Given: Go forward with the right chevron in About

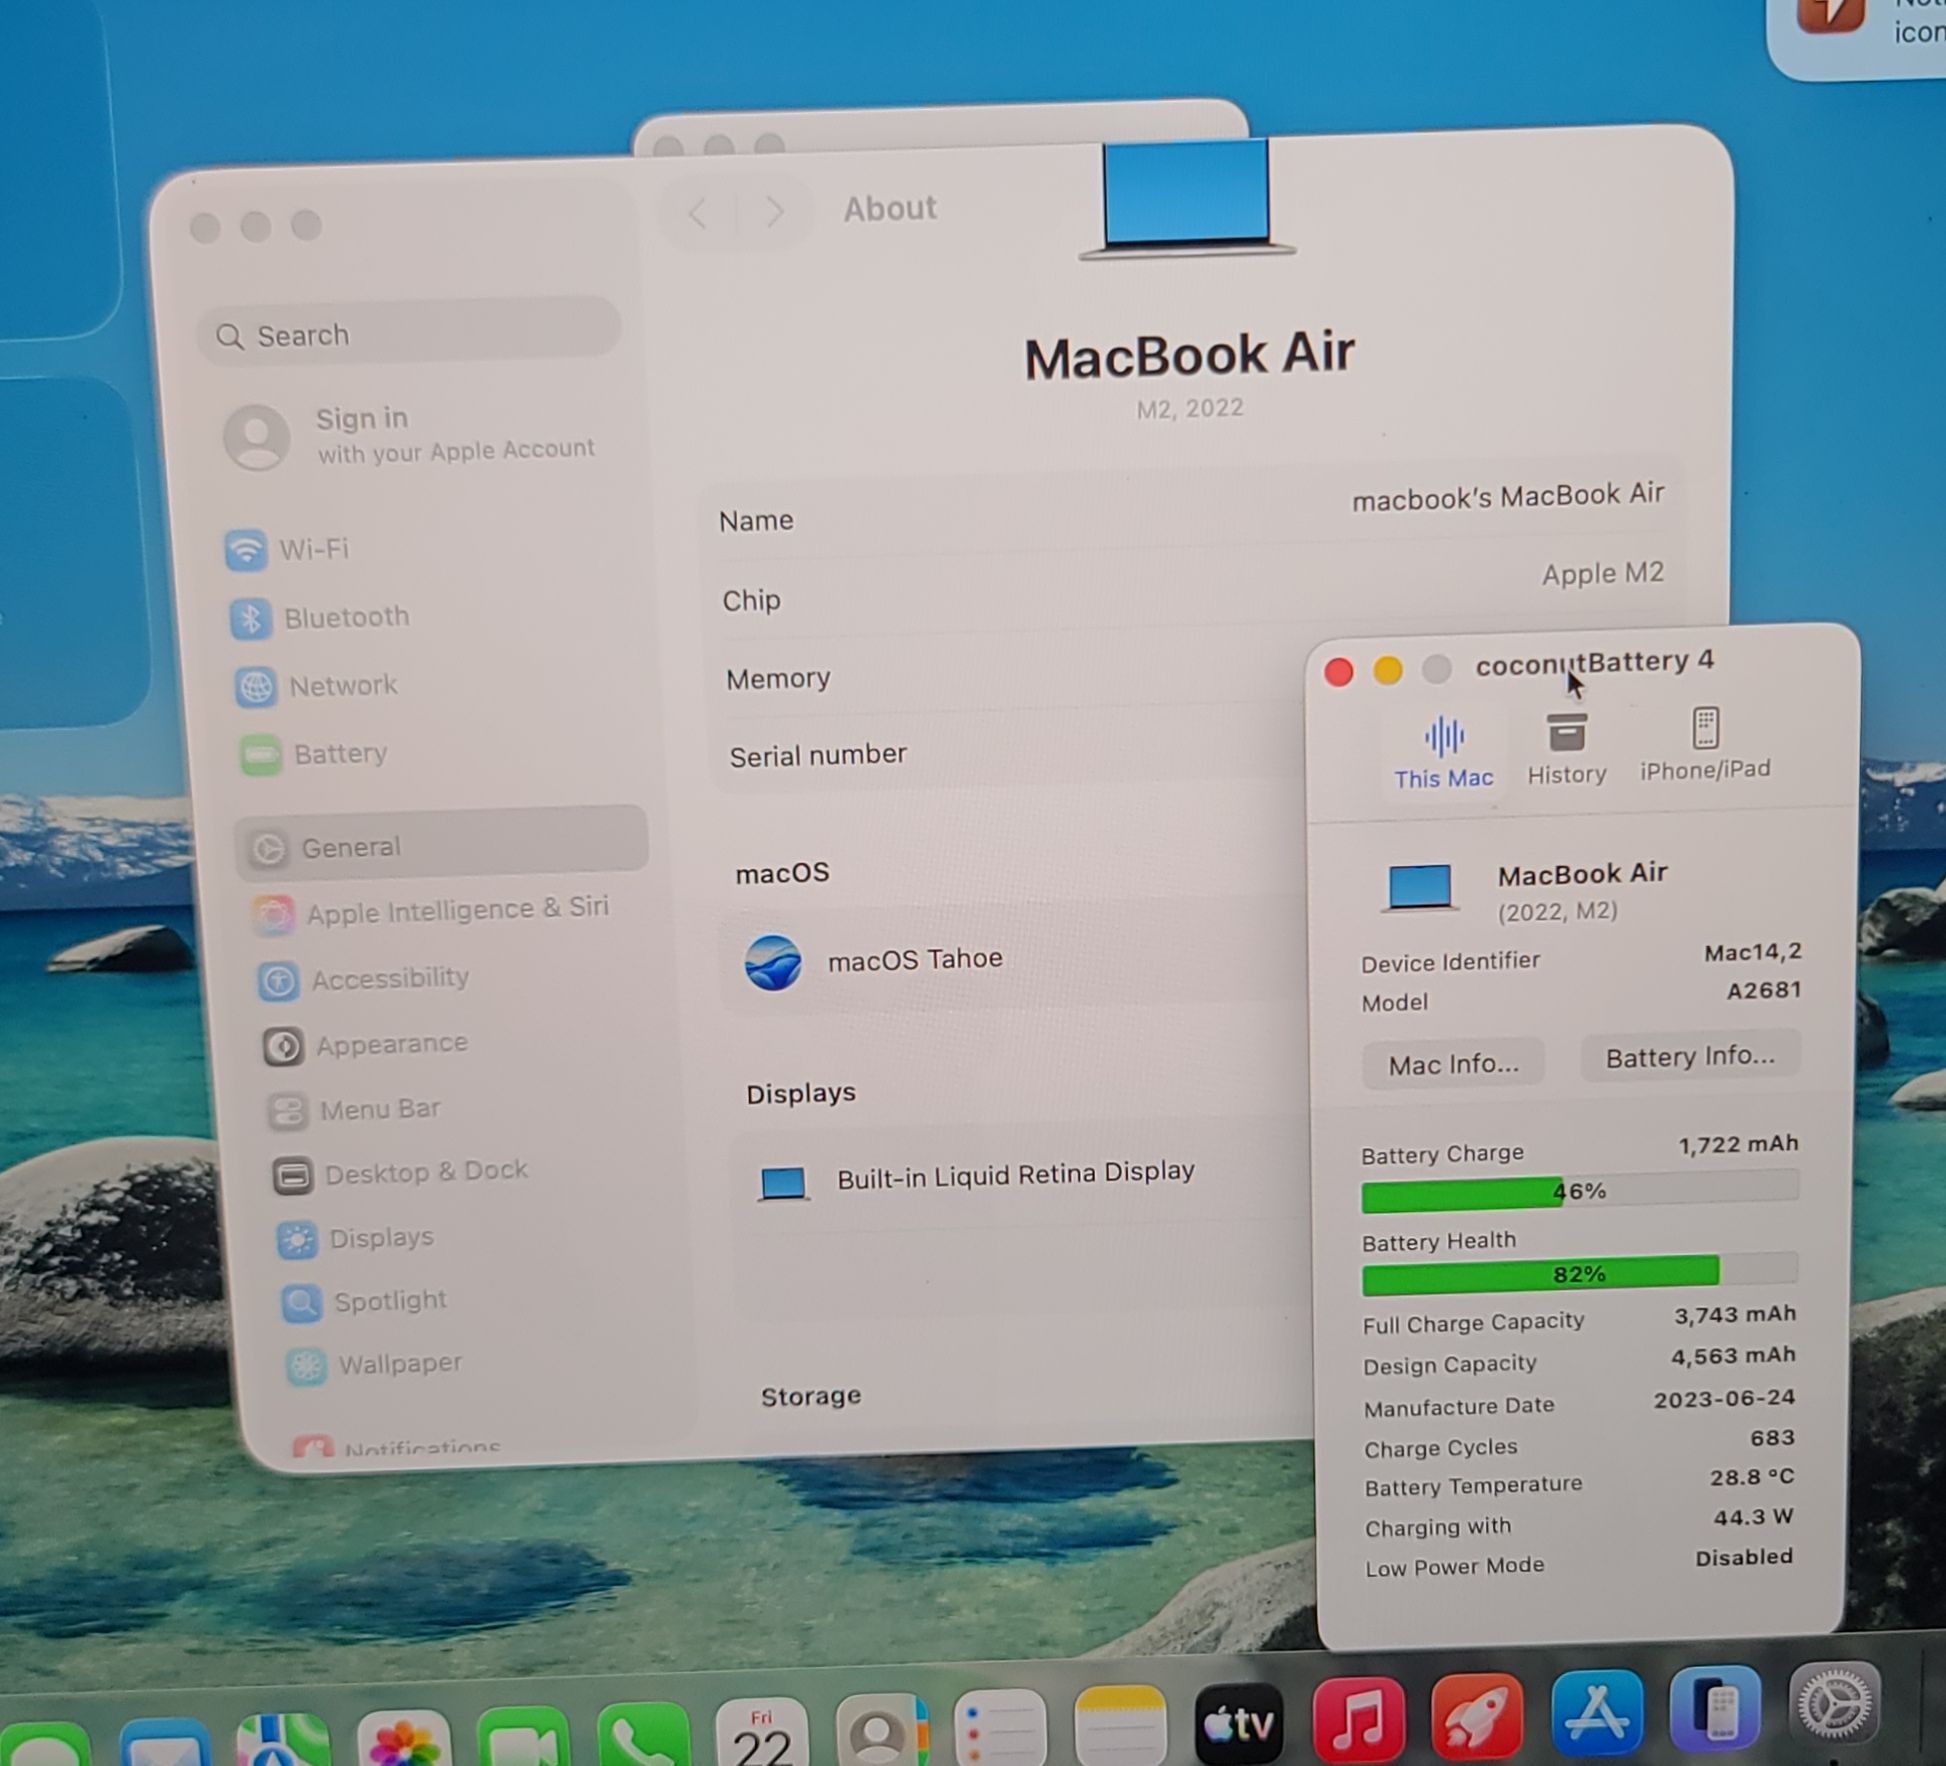Looking at the screenshot, I should click(773, 211).
